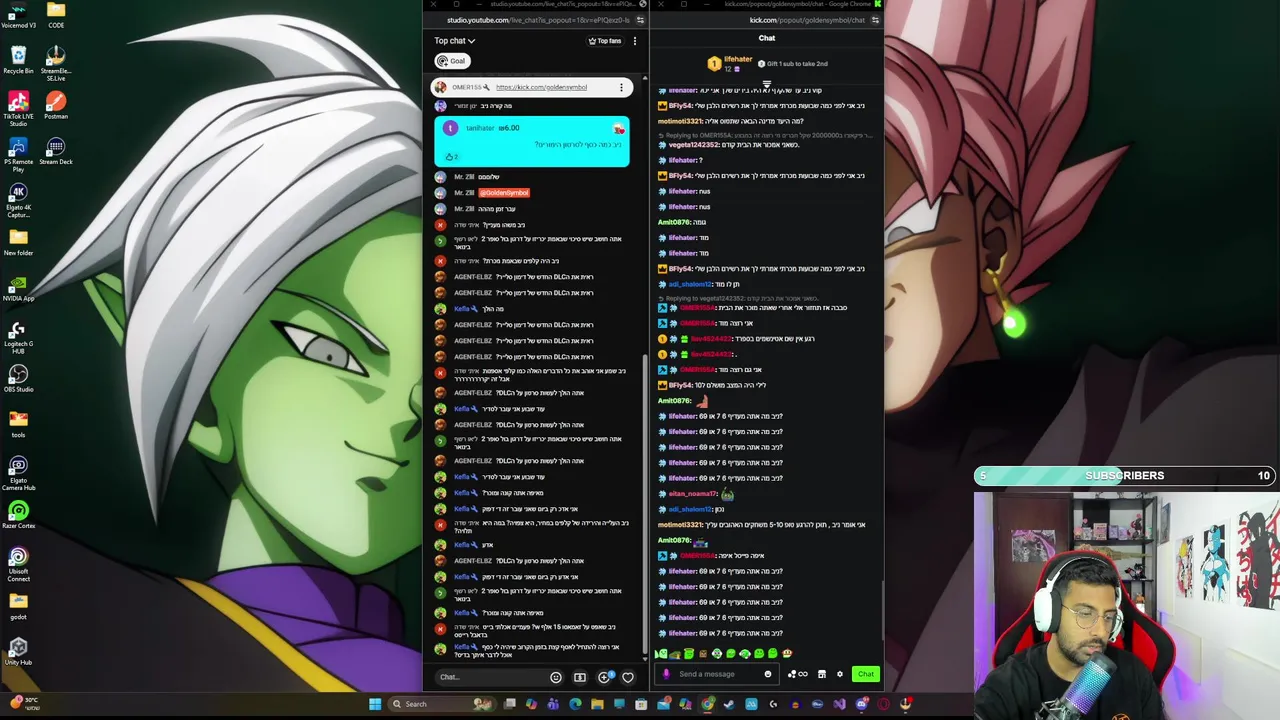
Task: Collapse the Kick leaderboard chevron
Action: [x=767, y=85]
